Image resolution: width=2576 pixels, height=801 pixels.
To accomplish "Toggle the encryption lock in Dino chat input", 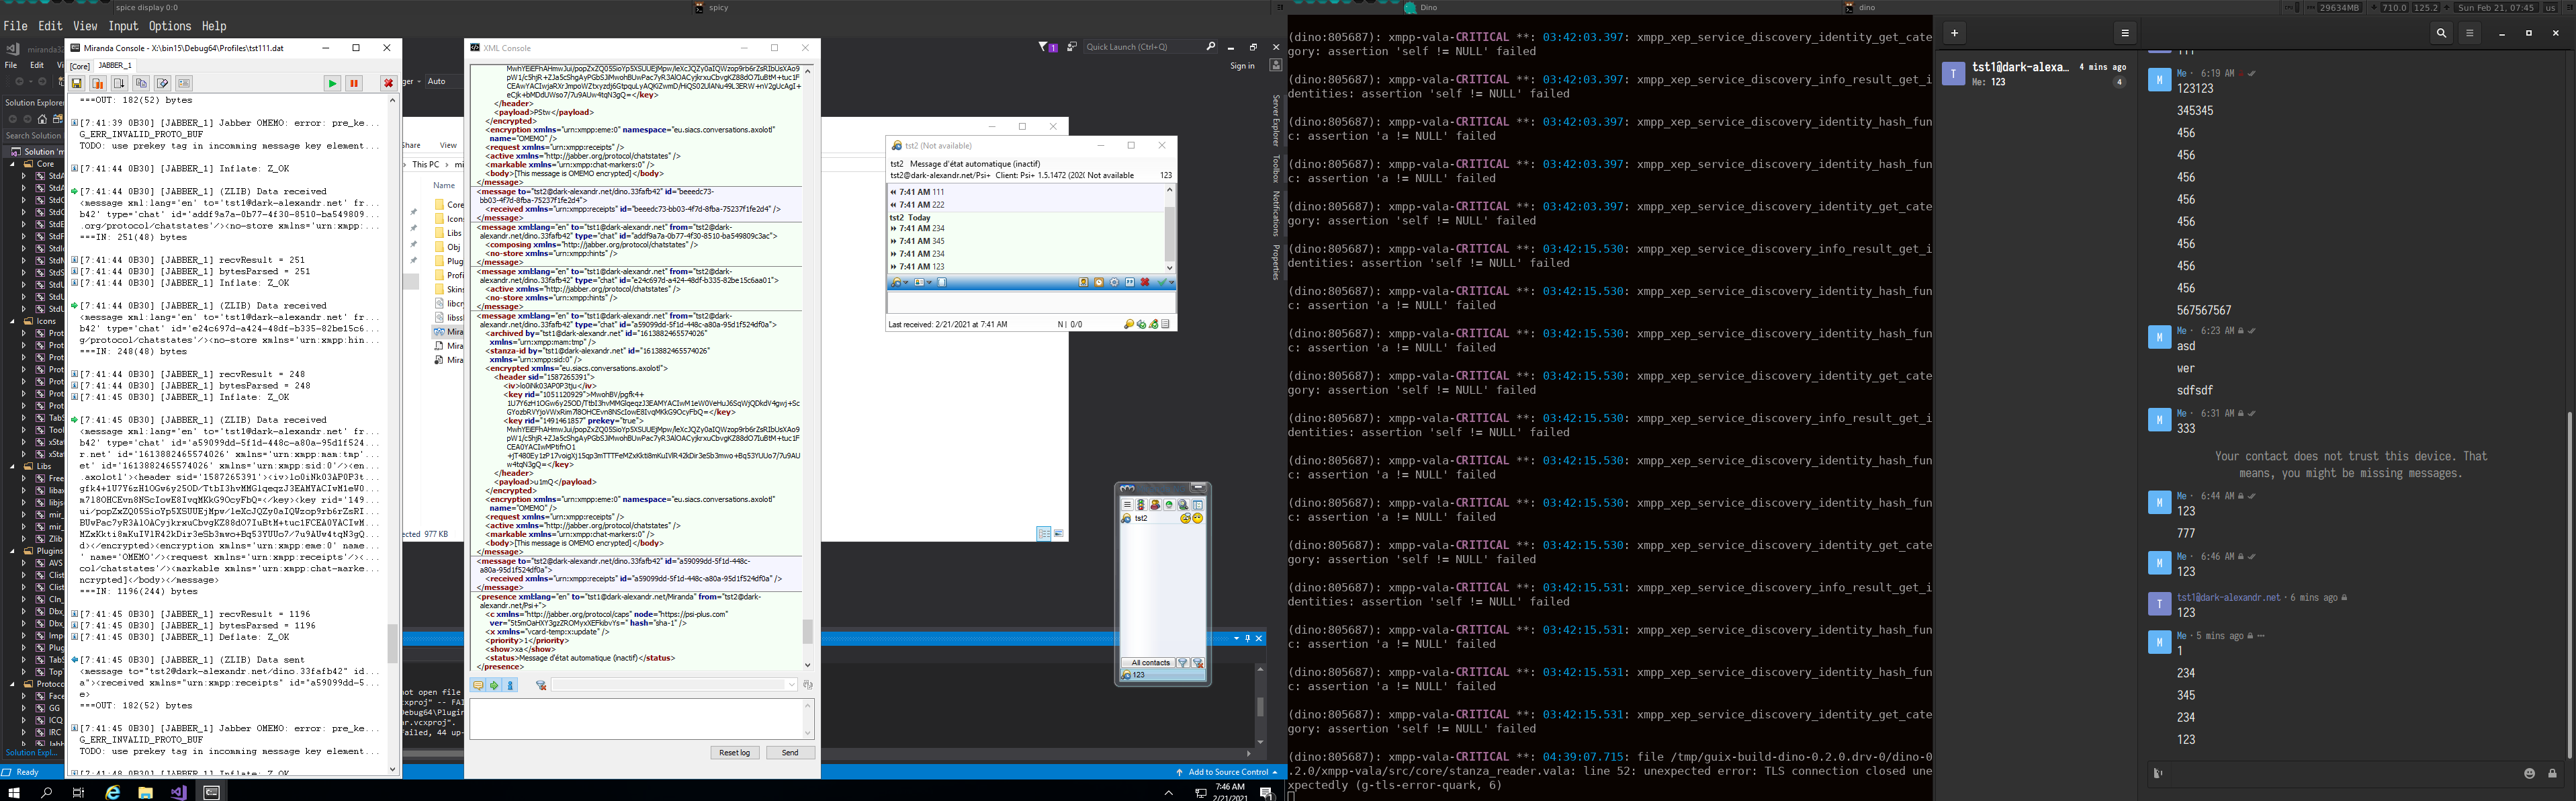I will 2552,773.
